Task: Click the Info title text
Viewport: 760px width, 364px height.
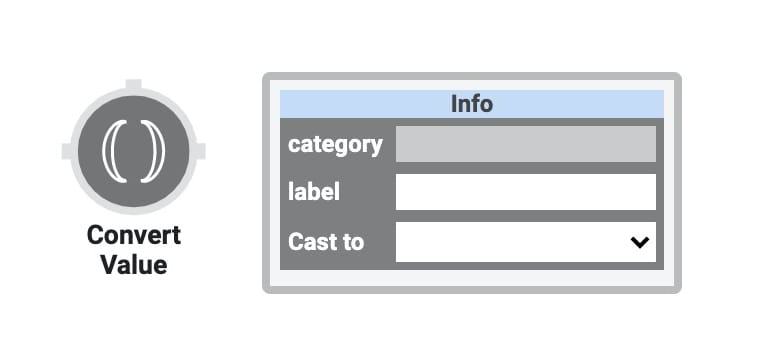Action: coord(472,104)
